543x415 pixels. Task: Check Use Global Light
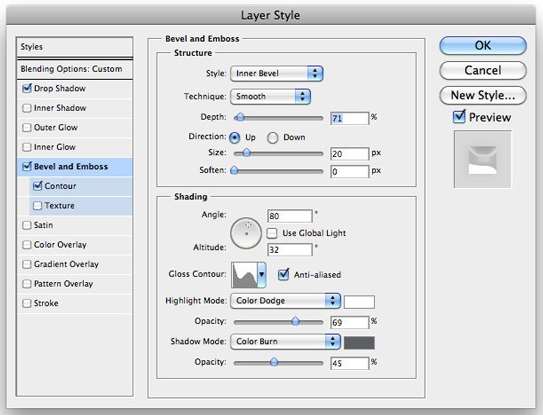(272, 233)
